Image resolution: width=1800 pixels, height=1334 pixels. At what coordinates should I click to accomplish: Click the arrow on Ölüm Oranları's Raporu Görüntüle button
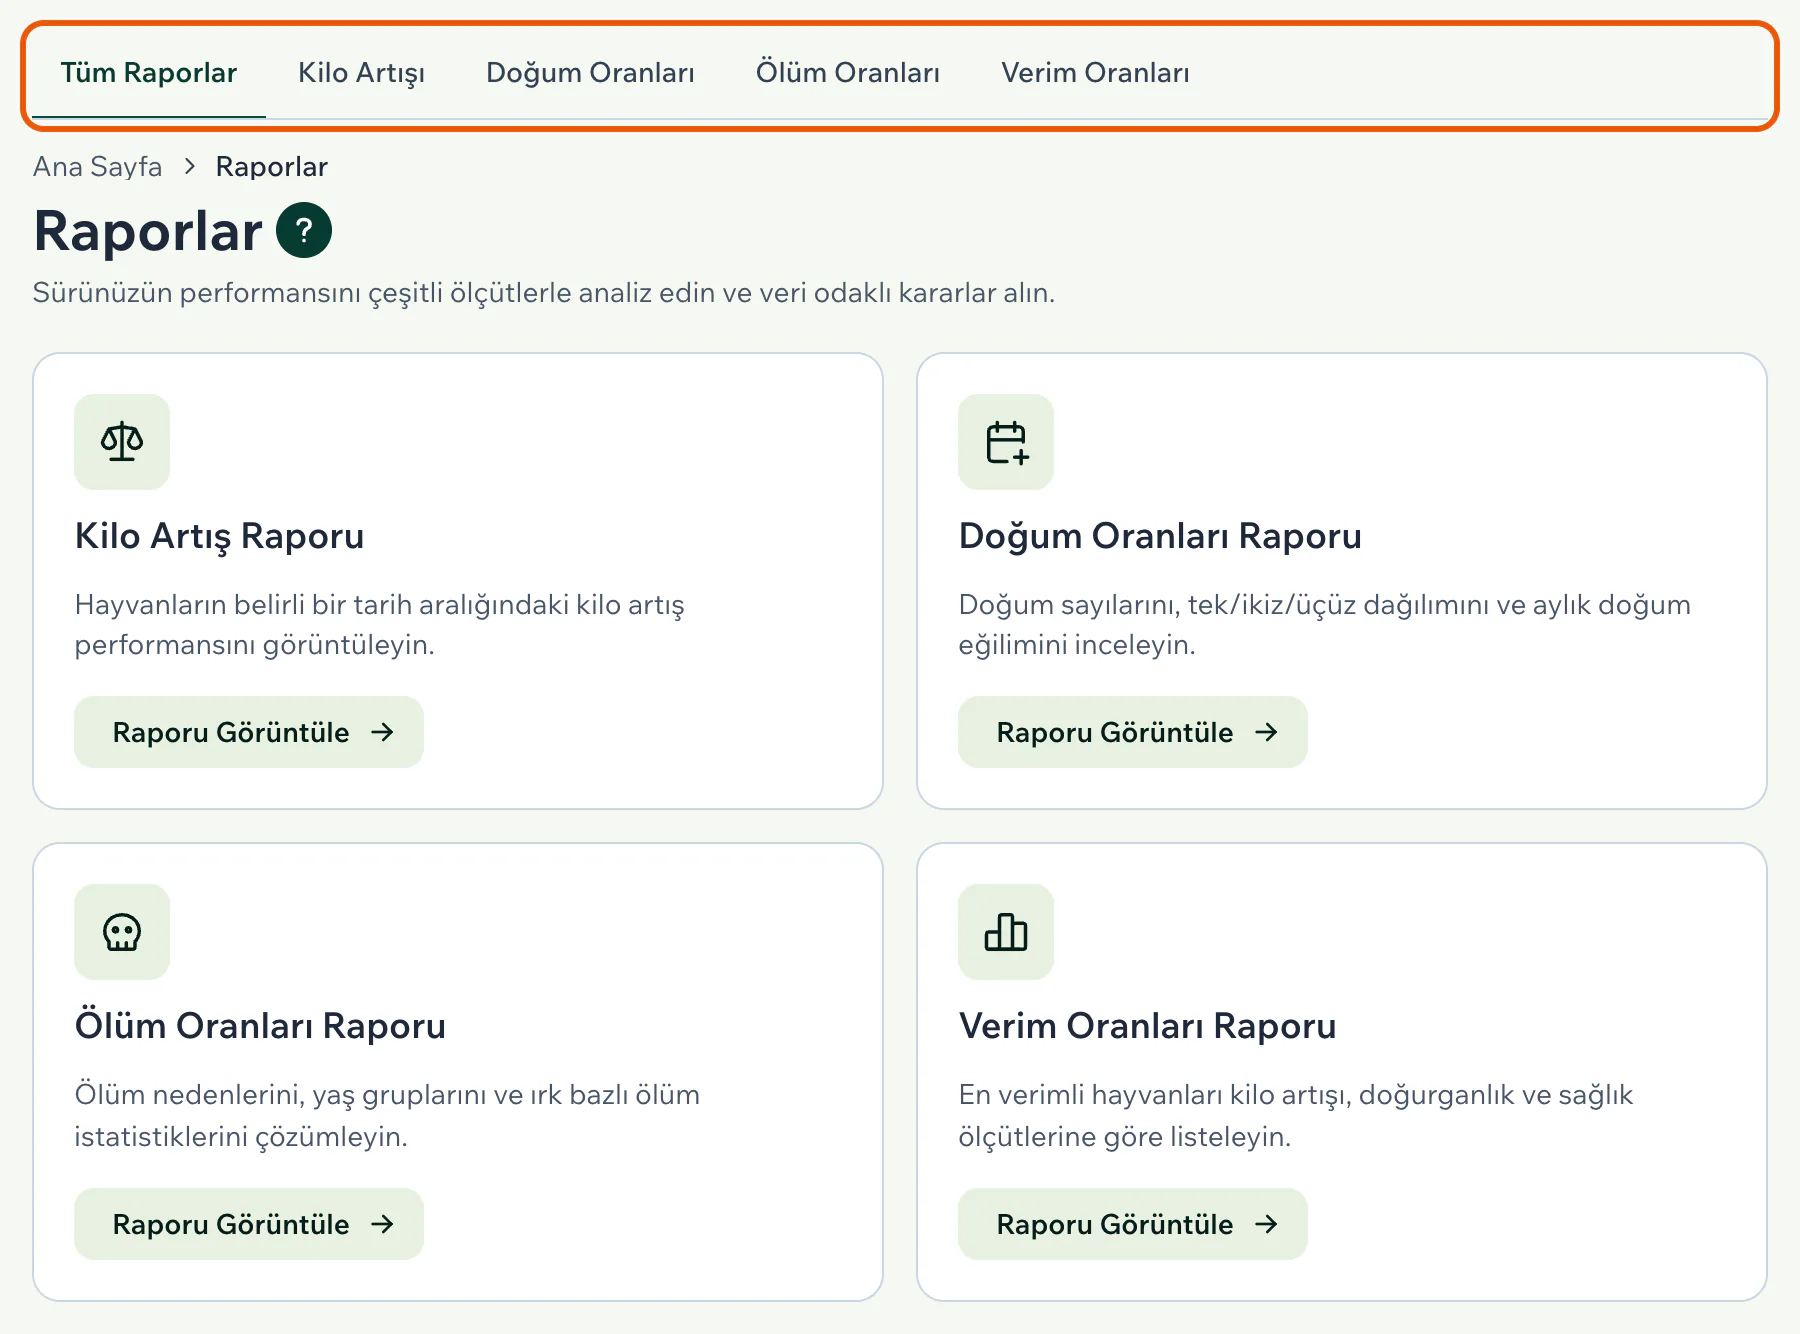(382, 1224)
